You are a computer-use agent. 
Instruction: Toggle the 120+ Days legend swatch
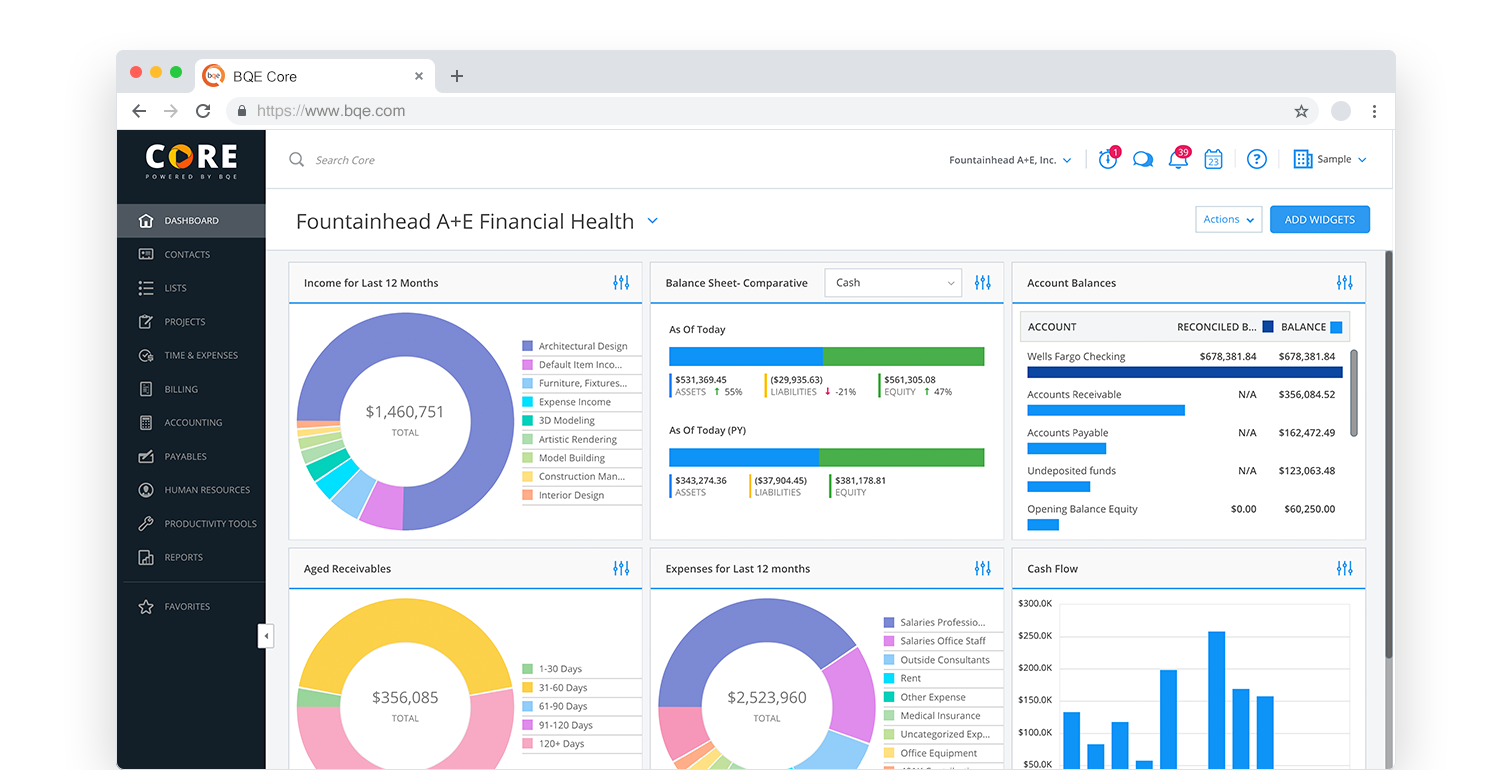click(527, 744)
